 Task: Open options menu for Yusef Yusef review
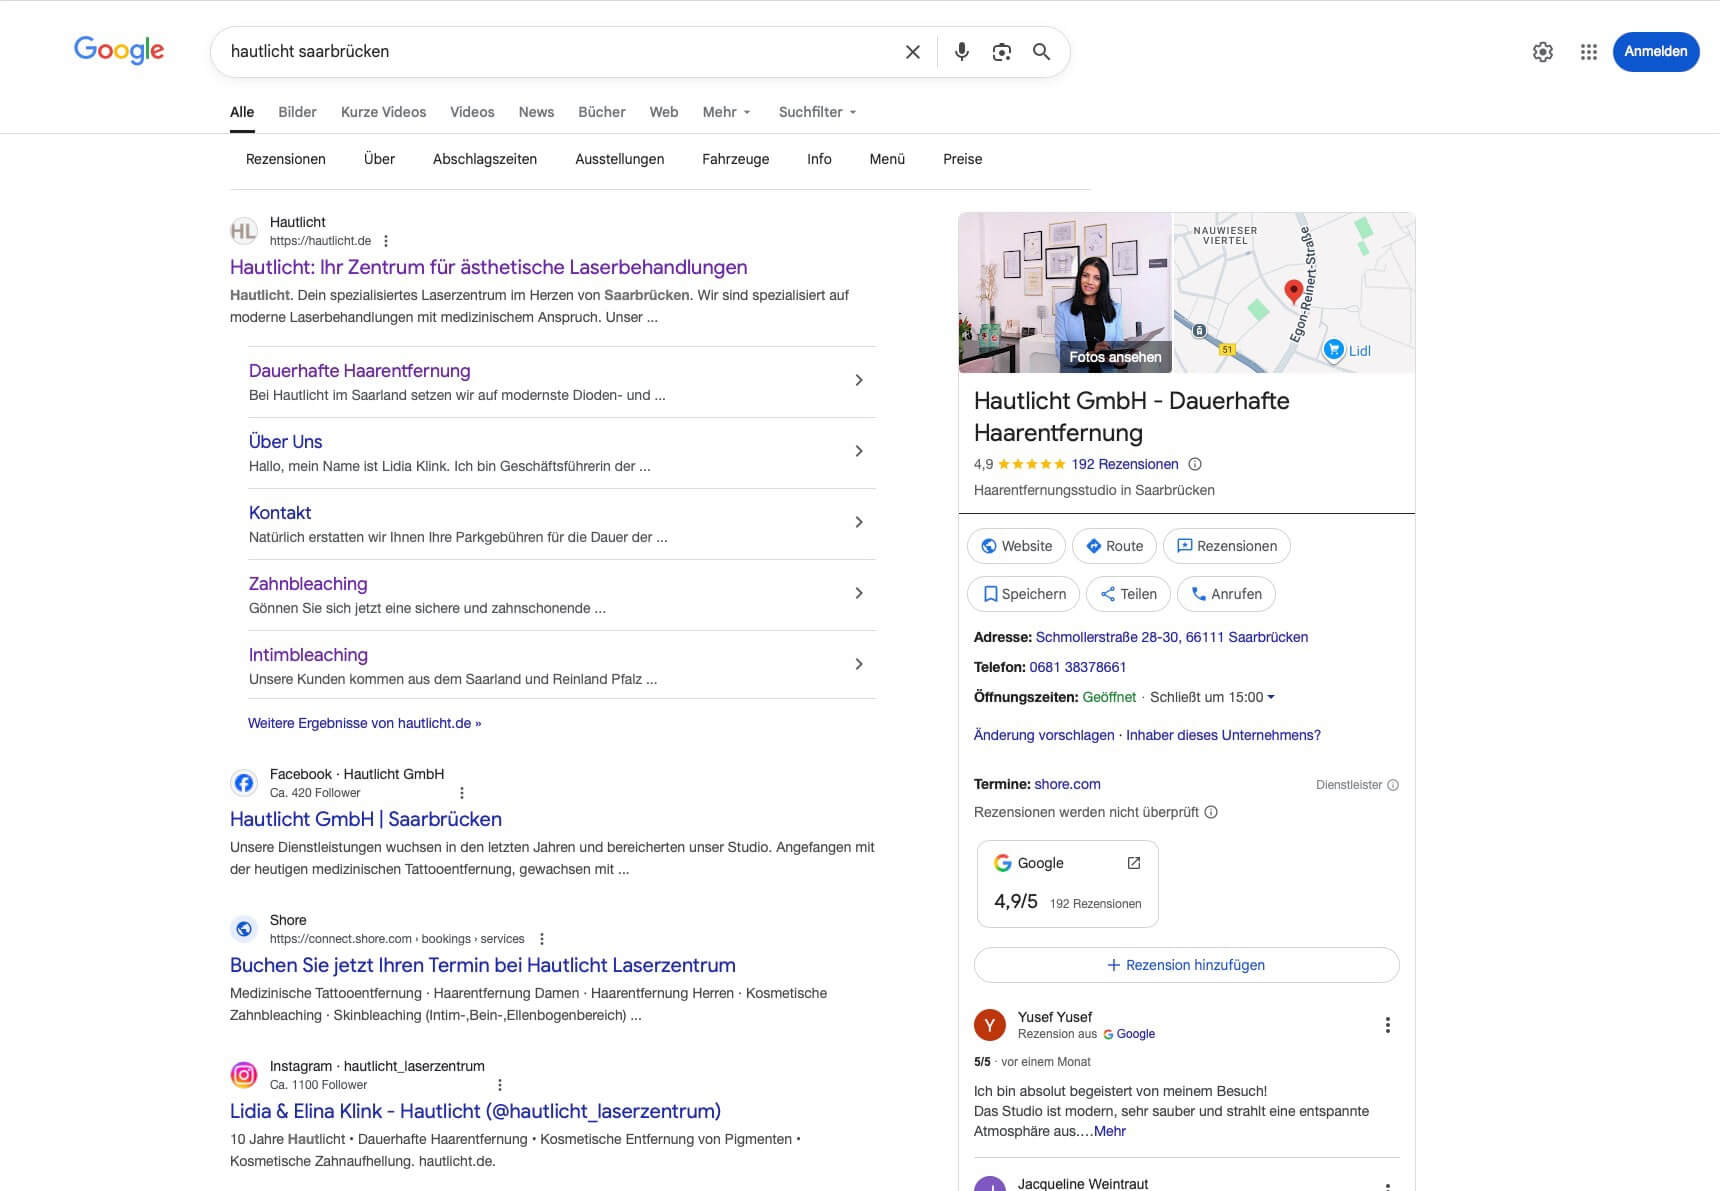click(x=1387, y=1025)
